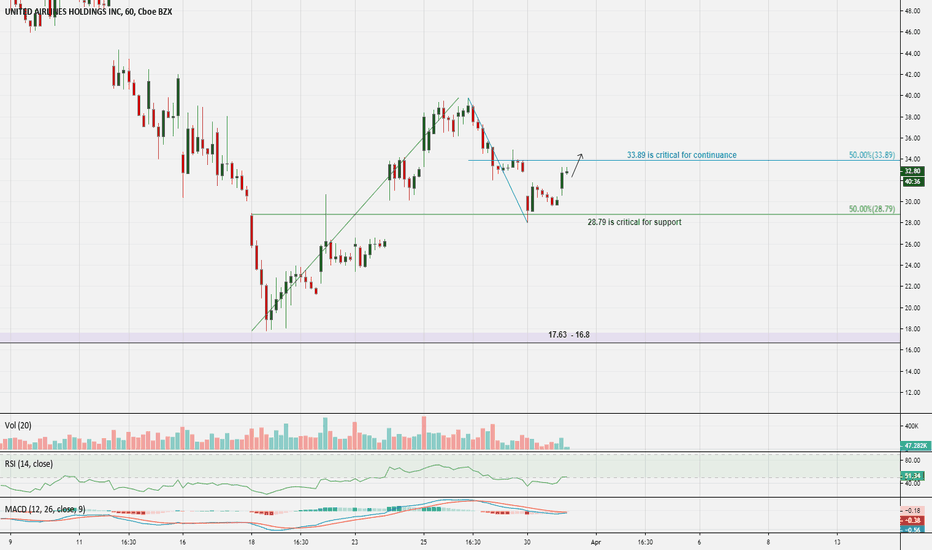The width and height of the screenshot is (932, 550).
Task: Click 36.00 on the price axis
Action: point(912,139)
